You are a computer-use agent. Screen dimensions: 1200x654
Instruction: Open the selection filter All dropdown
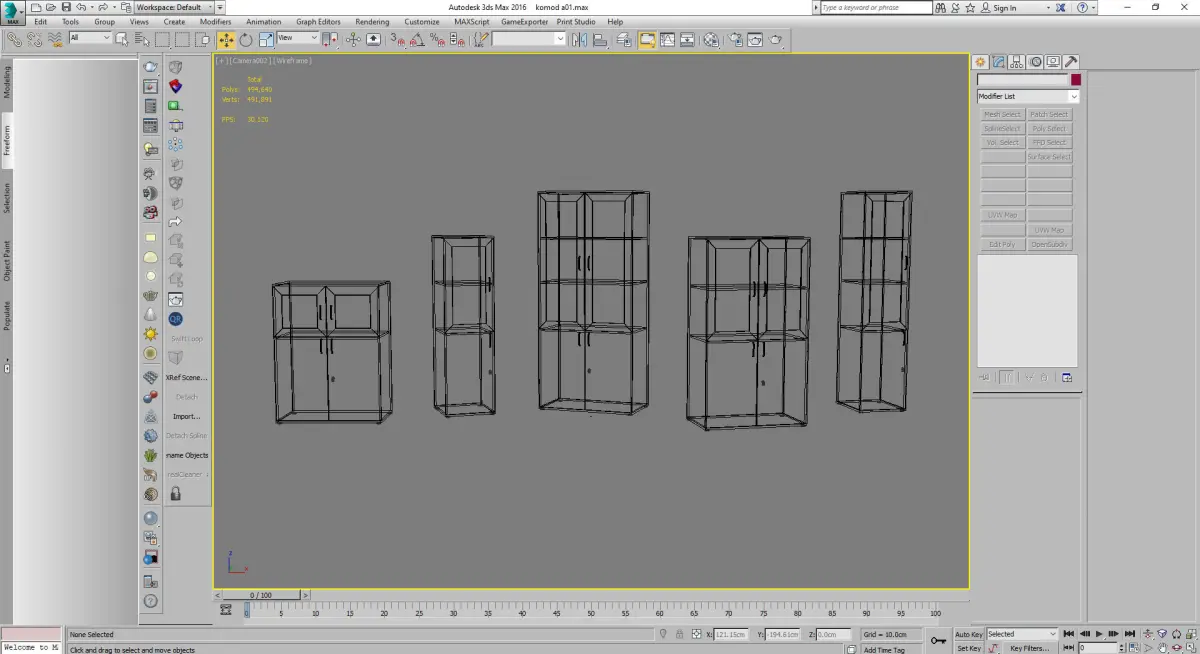tap(90, 38)
